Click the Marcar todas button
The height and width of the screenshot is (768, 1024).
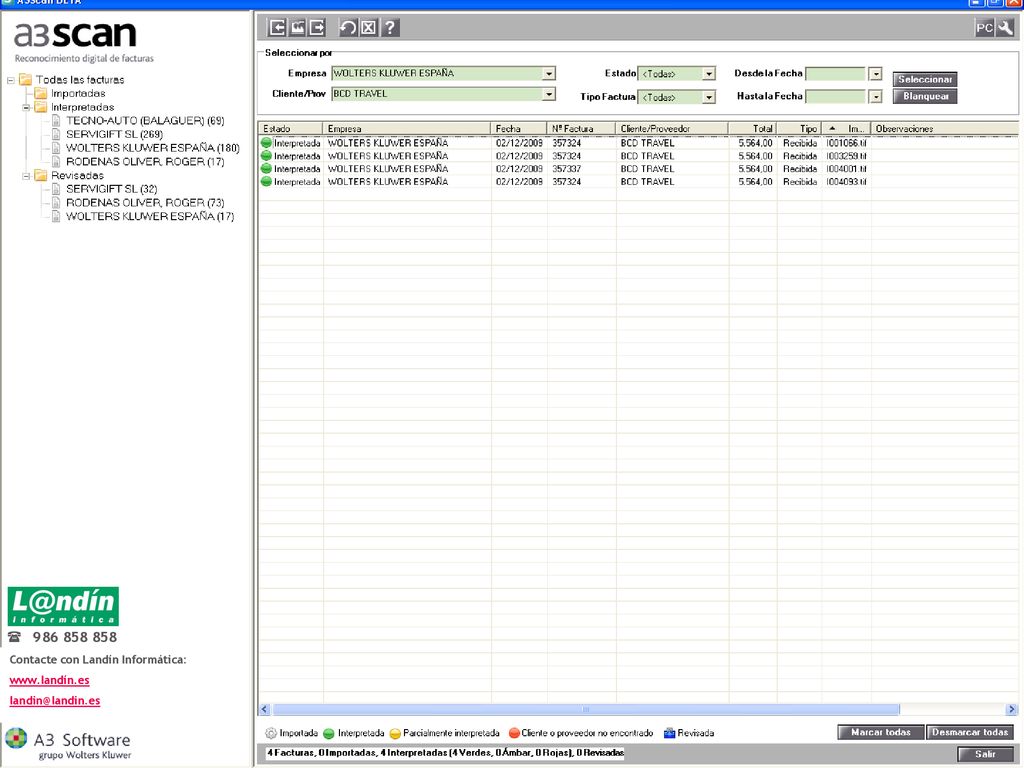(x=880, y=733)
